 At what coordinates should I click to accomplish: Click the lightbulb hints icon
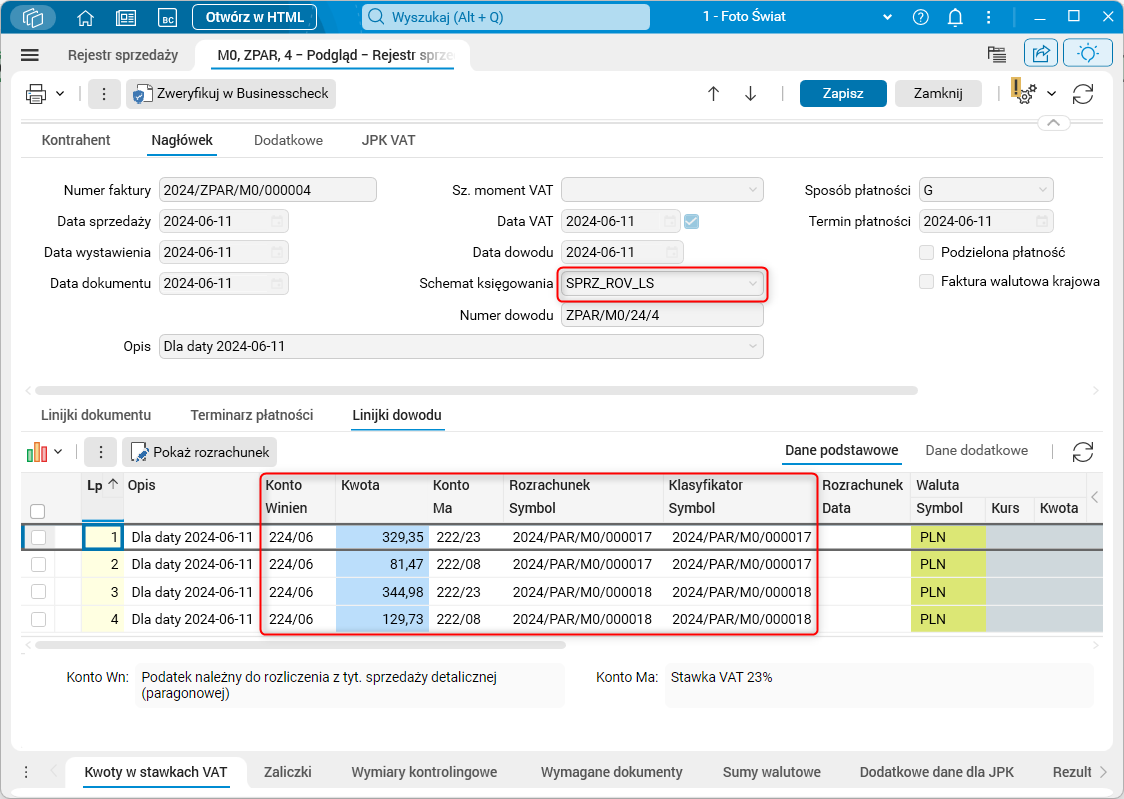click(1087, 53)
